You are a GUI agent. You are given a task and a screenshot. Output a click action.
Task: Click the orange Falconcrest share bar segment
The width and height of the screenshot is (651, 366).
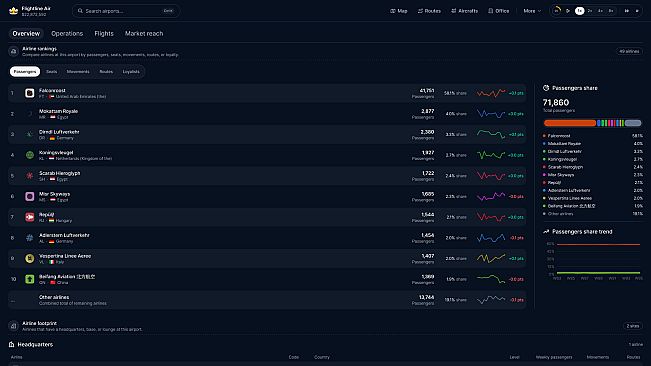pos(570,123)
